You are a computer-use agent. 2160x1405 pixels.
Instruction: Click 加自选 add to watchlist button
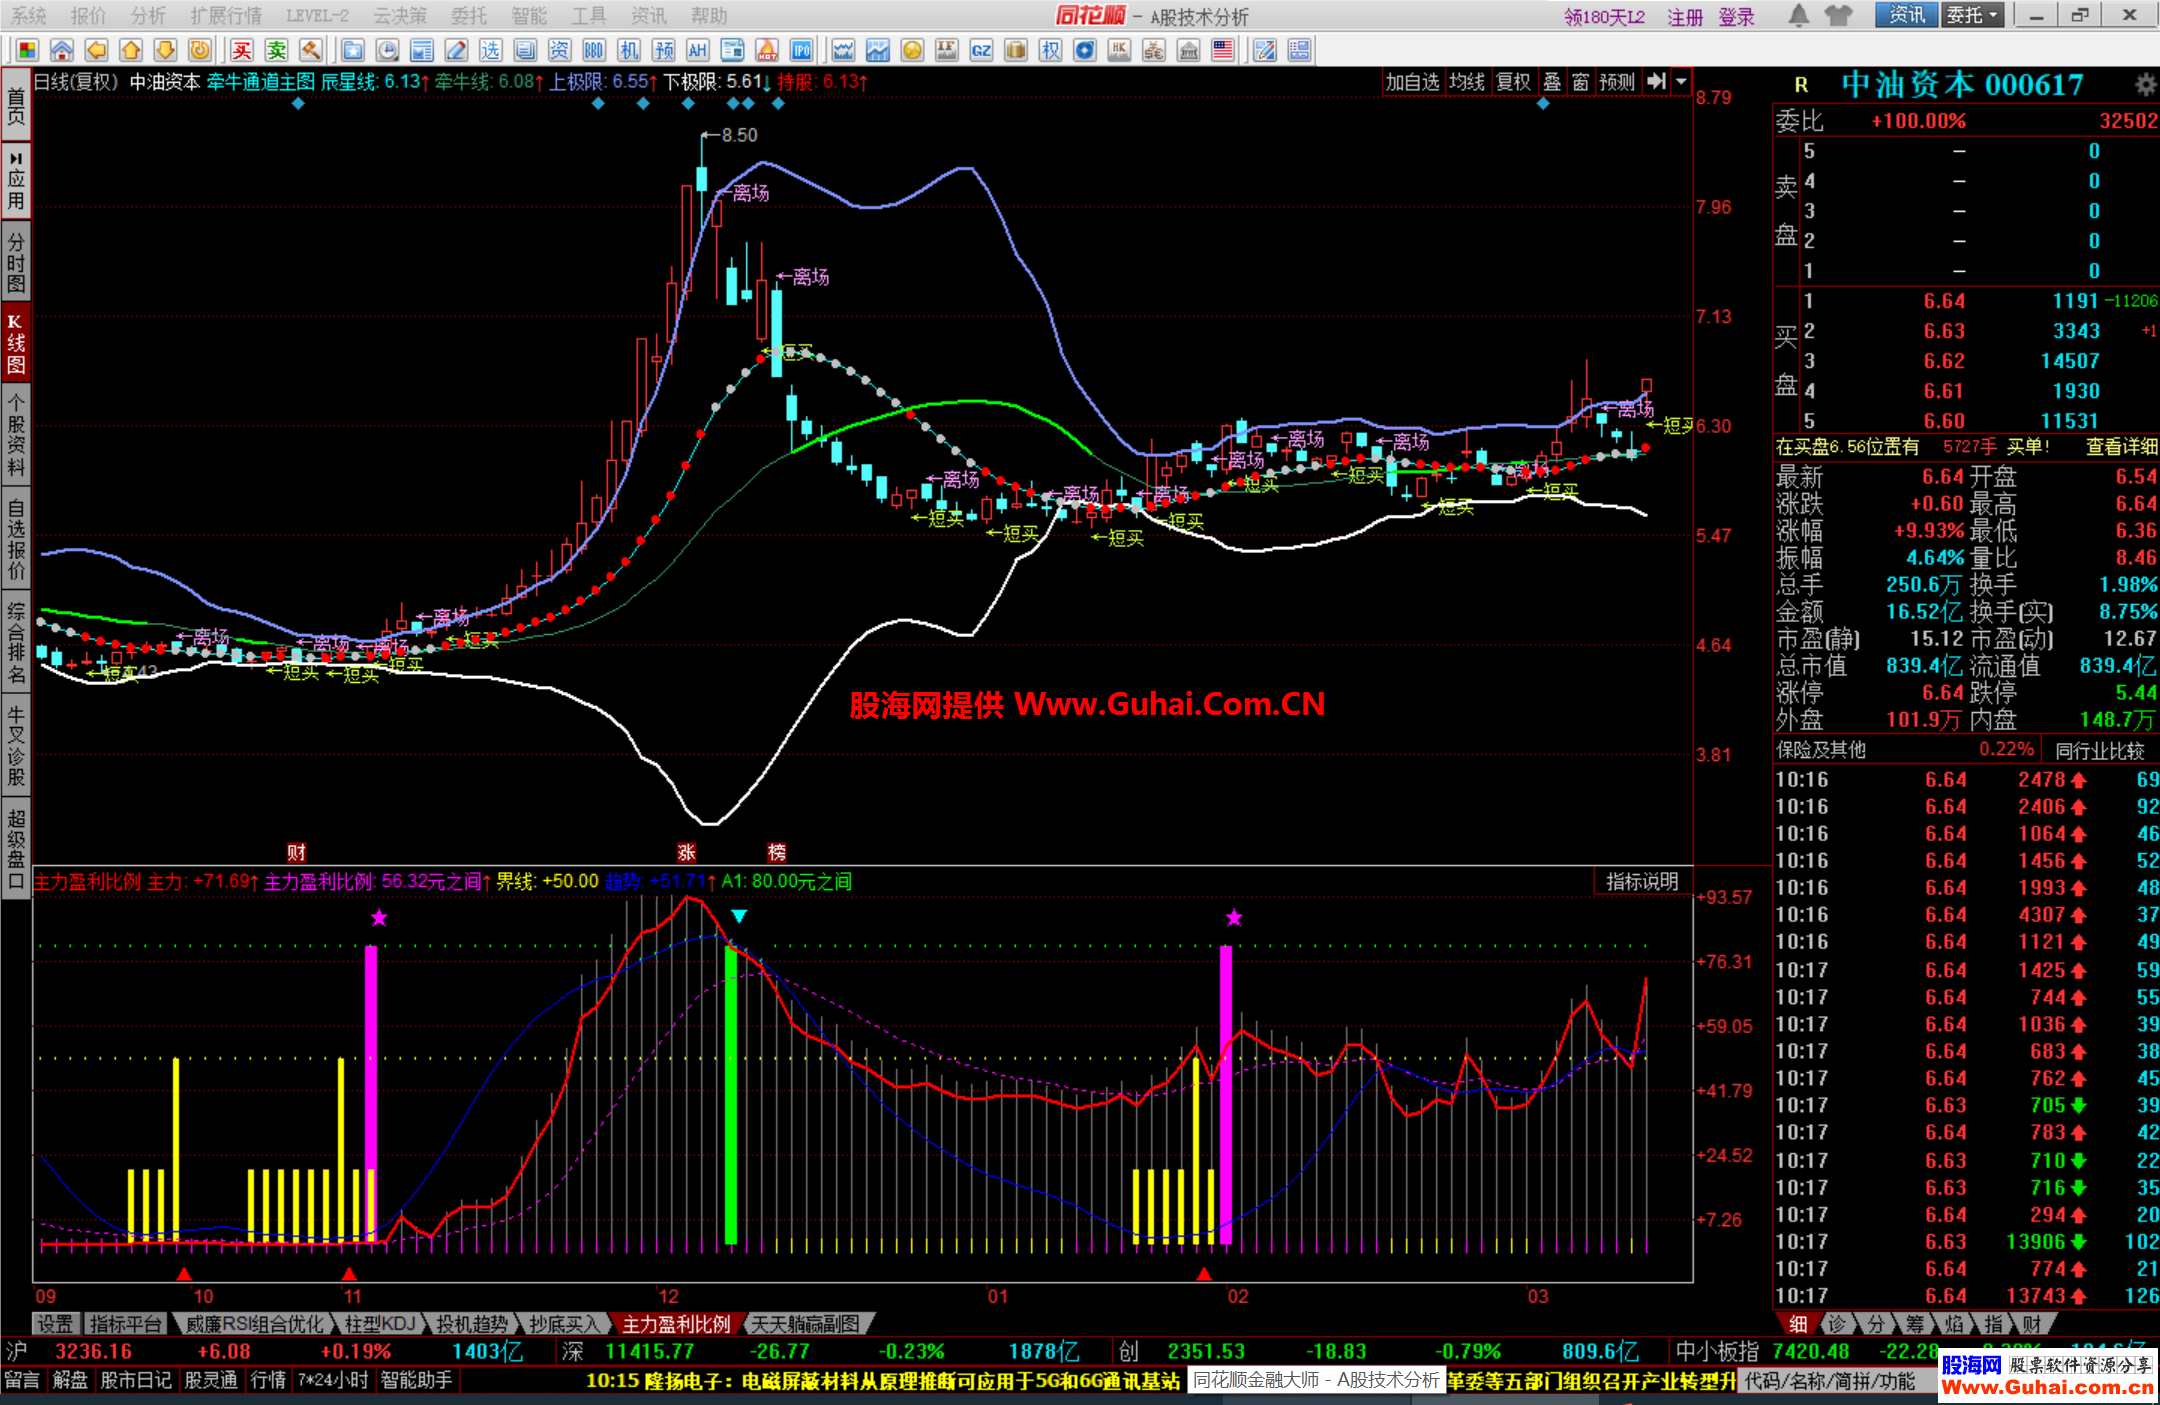tap(1412, 82)
